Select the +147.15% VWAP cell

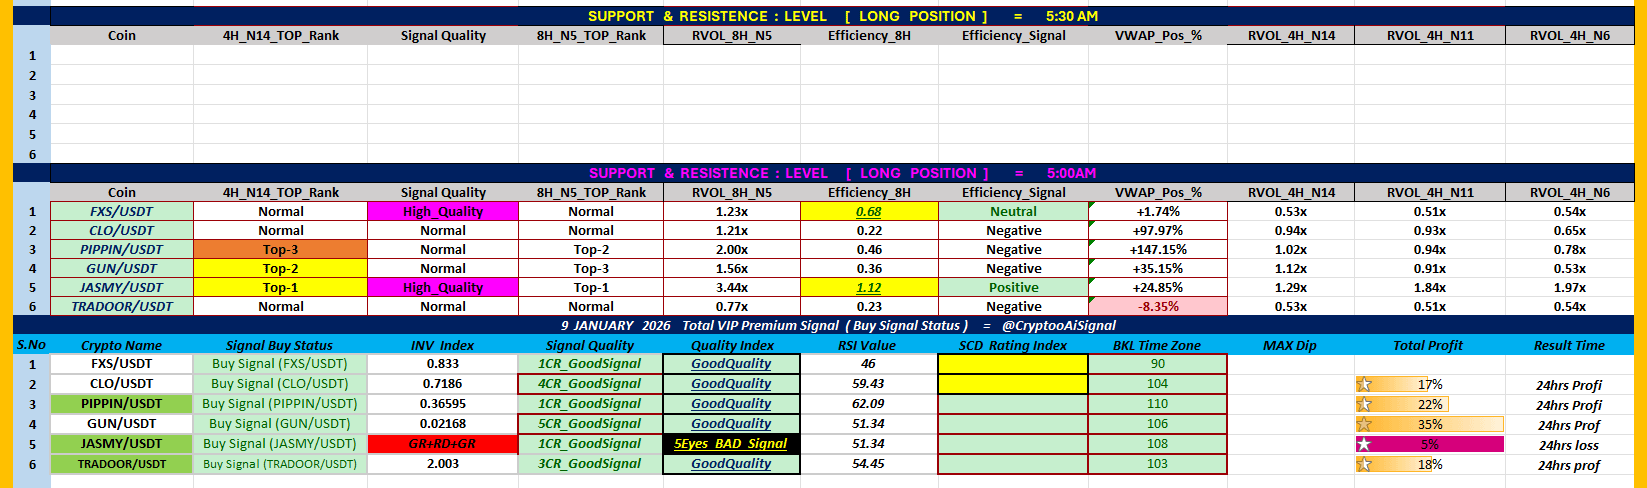(1158, 250)
